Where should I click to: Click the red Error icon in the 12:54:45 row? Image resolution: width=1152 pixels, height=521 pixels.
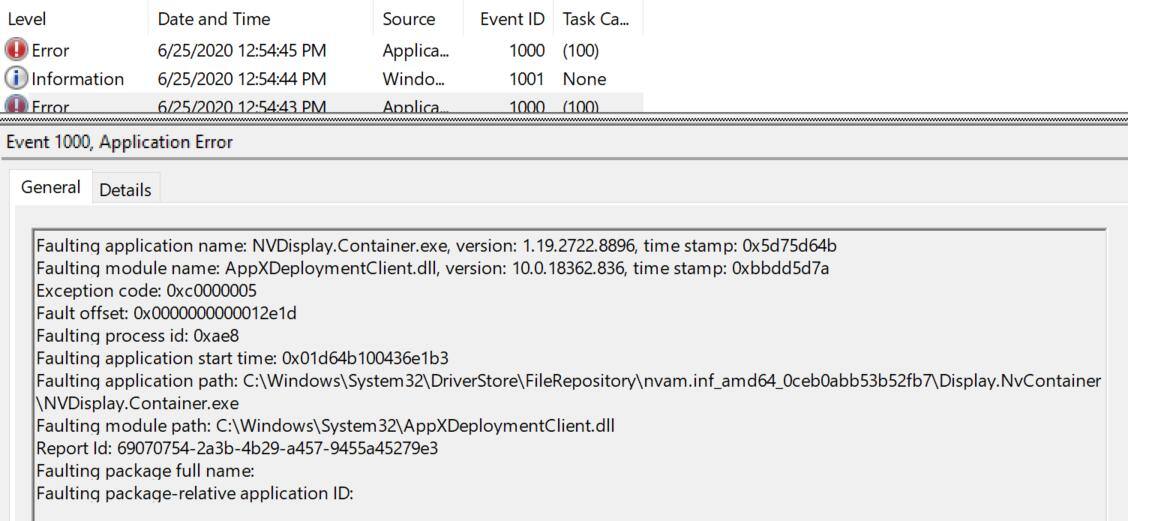(17, 49)
